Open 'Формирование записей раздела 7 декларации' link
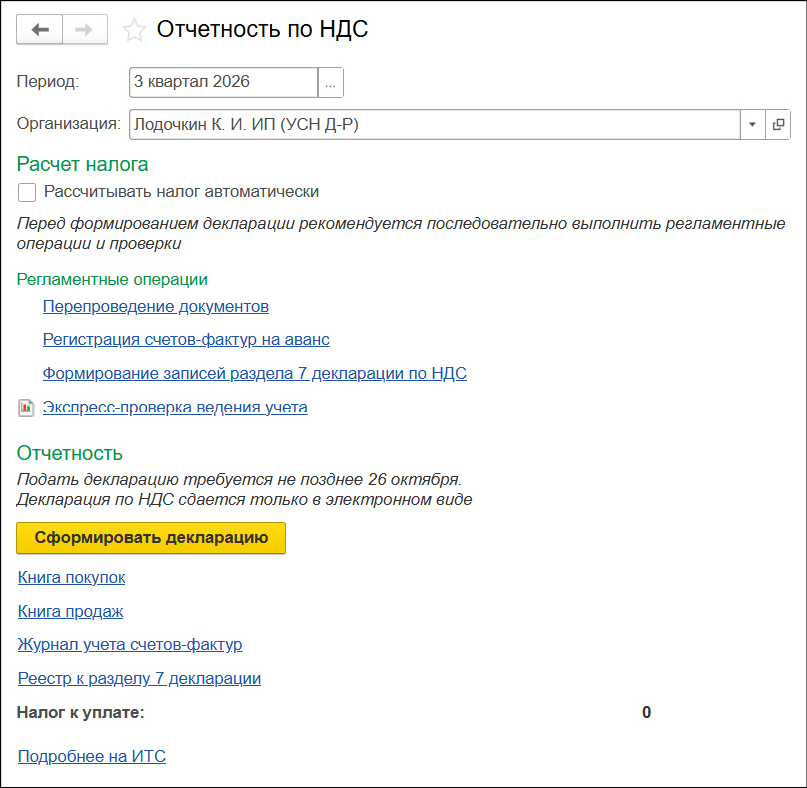 pyautogui.click(x=254, y=373)
